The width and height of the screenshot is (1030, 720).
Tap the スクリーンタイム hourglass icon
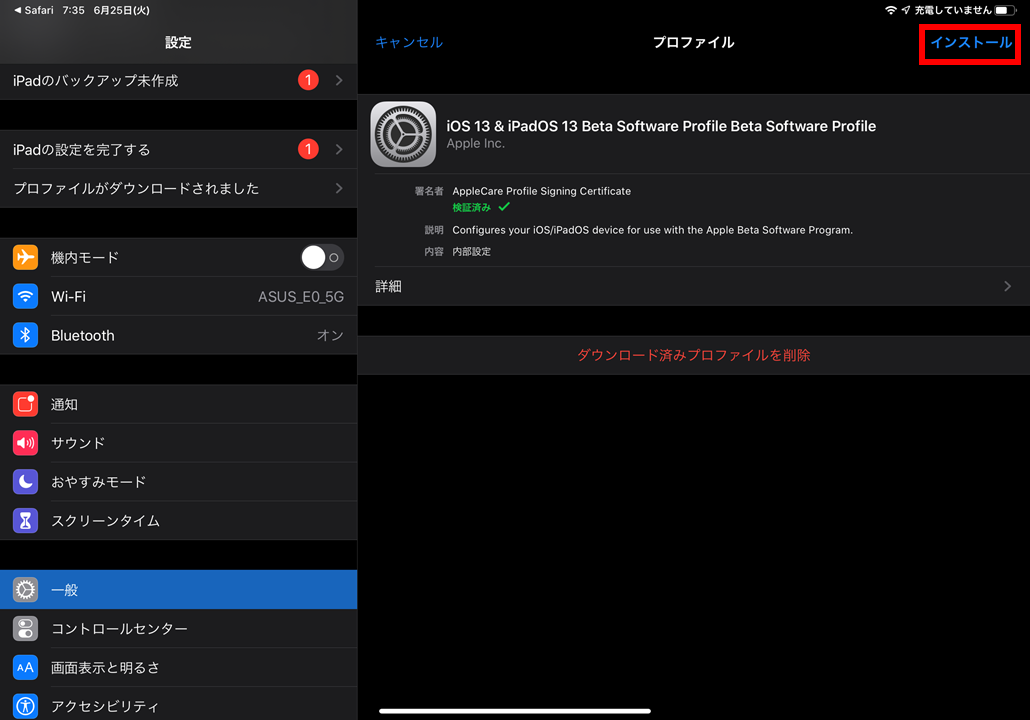(25, 520)
